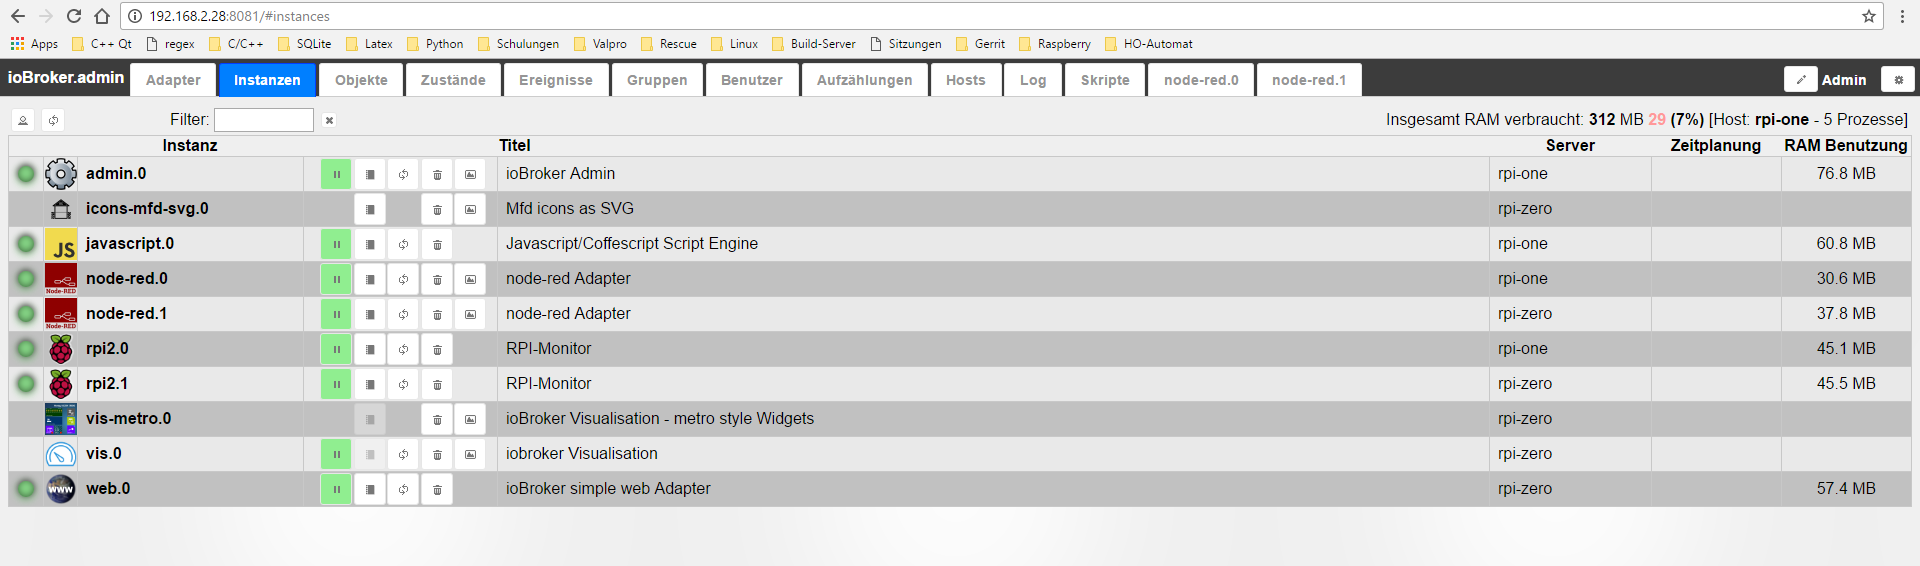
Task: Open the Ereignisse tab
Action: pyautogui.click(x=556, y=80)
